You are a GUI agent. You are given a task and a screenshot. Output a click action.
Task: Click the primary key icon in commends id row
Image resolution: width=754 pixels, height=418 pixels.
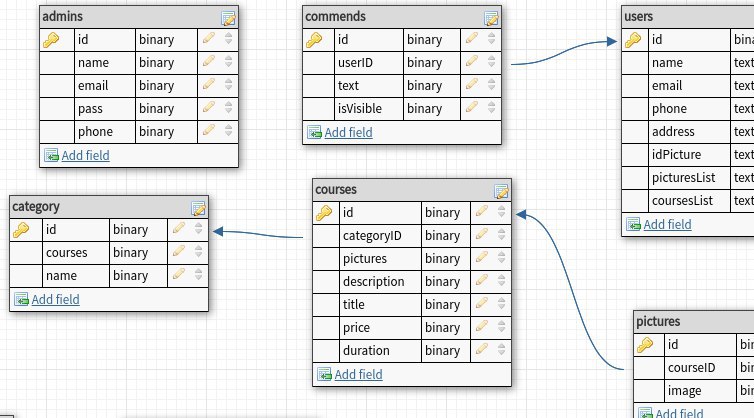tap(314, 39)
